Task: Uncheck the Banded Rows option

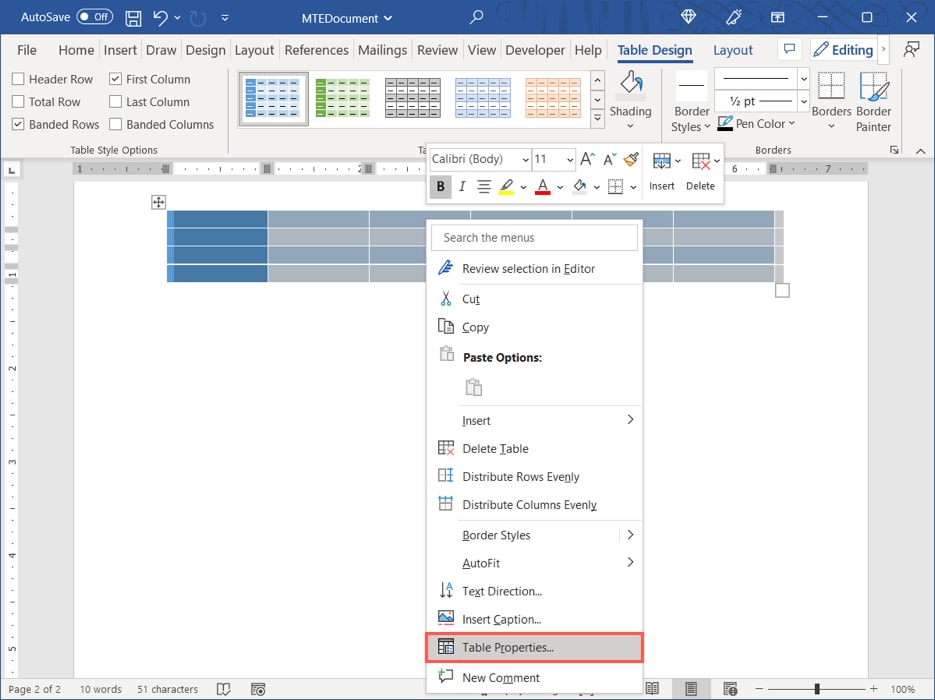Action: [x=19, y=125]
